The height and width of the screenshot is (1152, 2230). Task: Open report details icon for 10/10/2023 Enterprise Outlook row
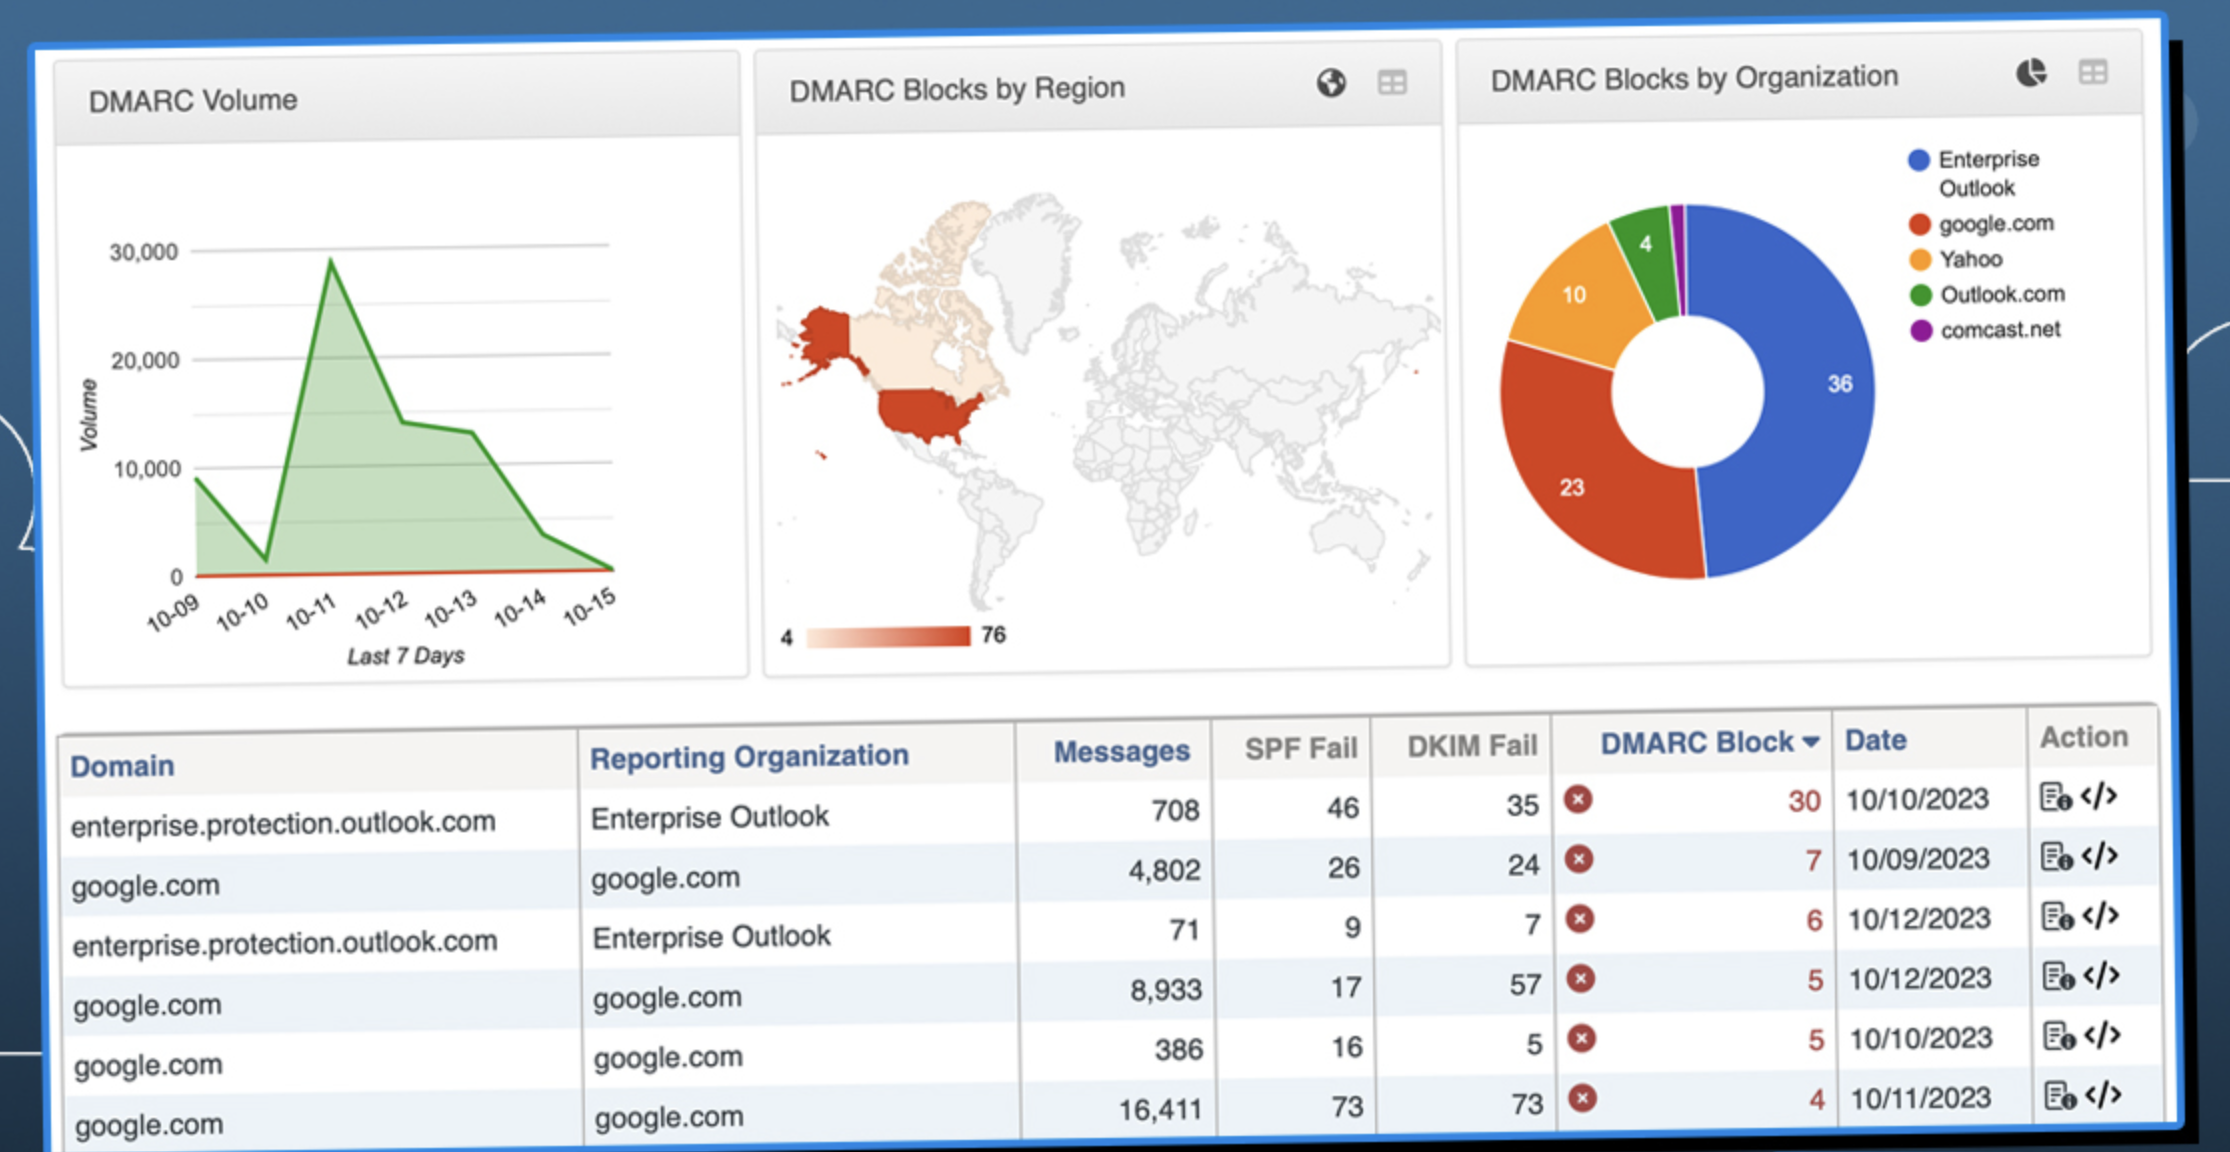pyautogui.click(x=2055, y=797)
